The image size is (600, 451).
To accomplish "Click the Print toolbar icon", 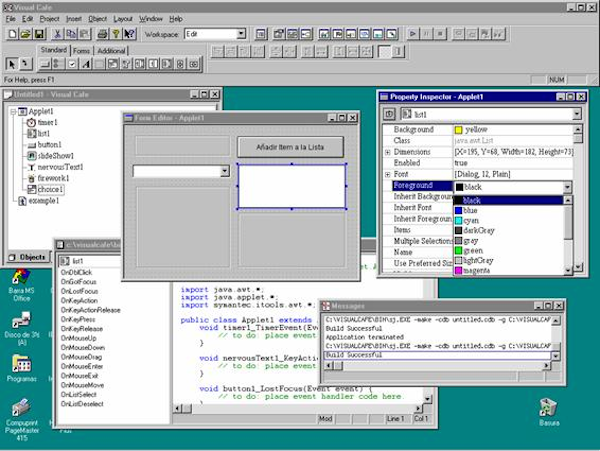I will pos(102,34).
